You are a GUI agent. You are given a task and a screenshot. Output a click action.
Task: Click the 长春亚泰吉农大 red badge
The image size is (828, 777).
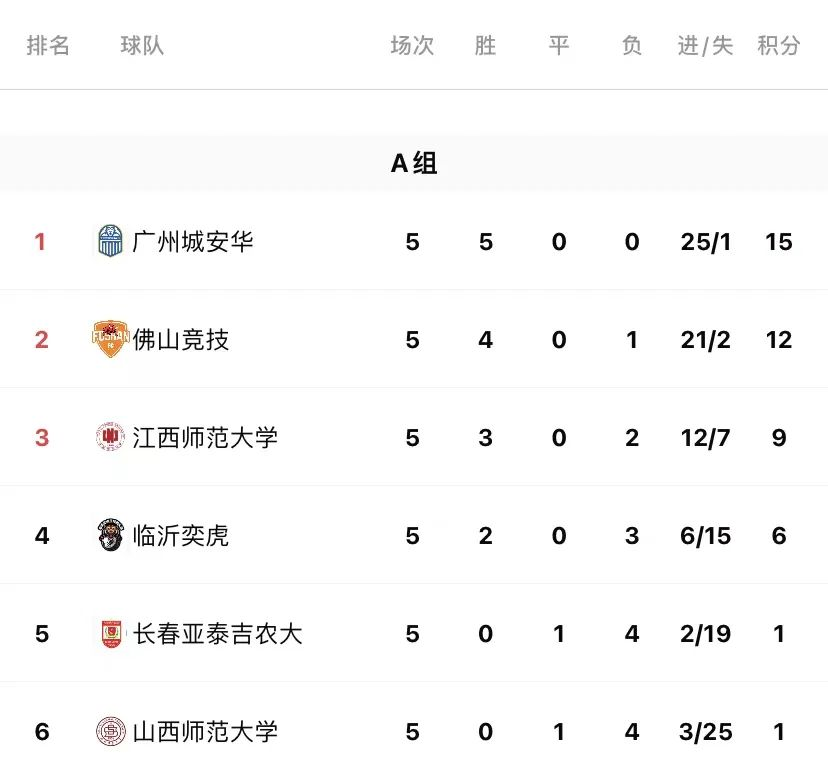(x=111, y=633)
